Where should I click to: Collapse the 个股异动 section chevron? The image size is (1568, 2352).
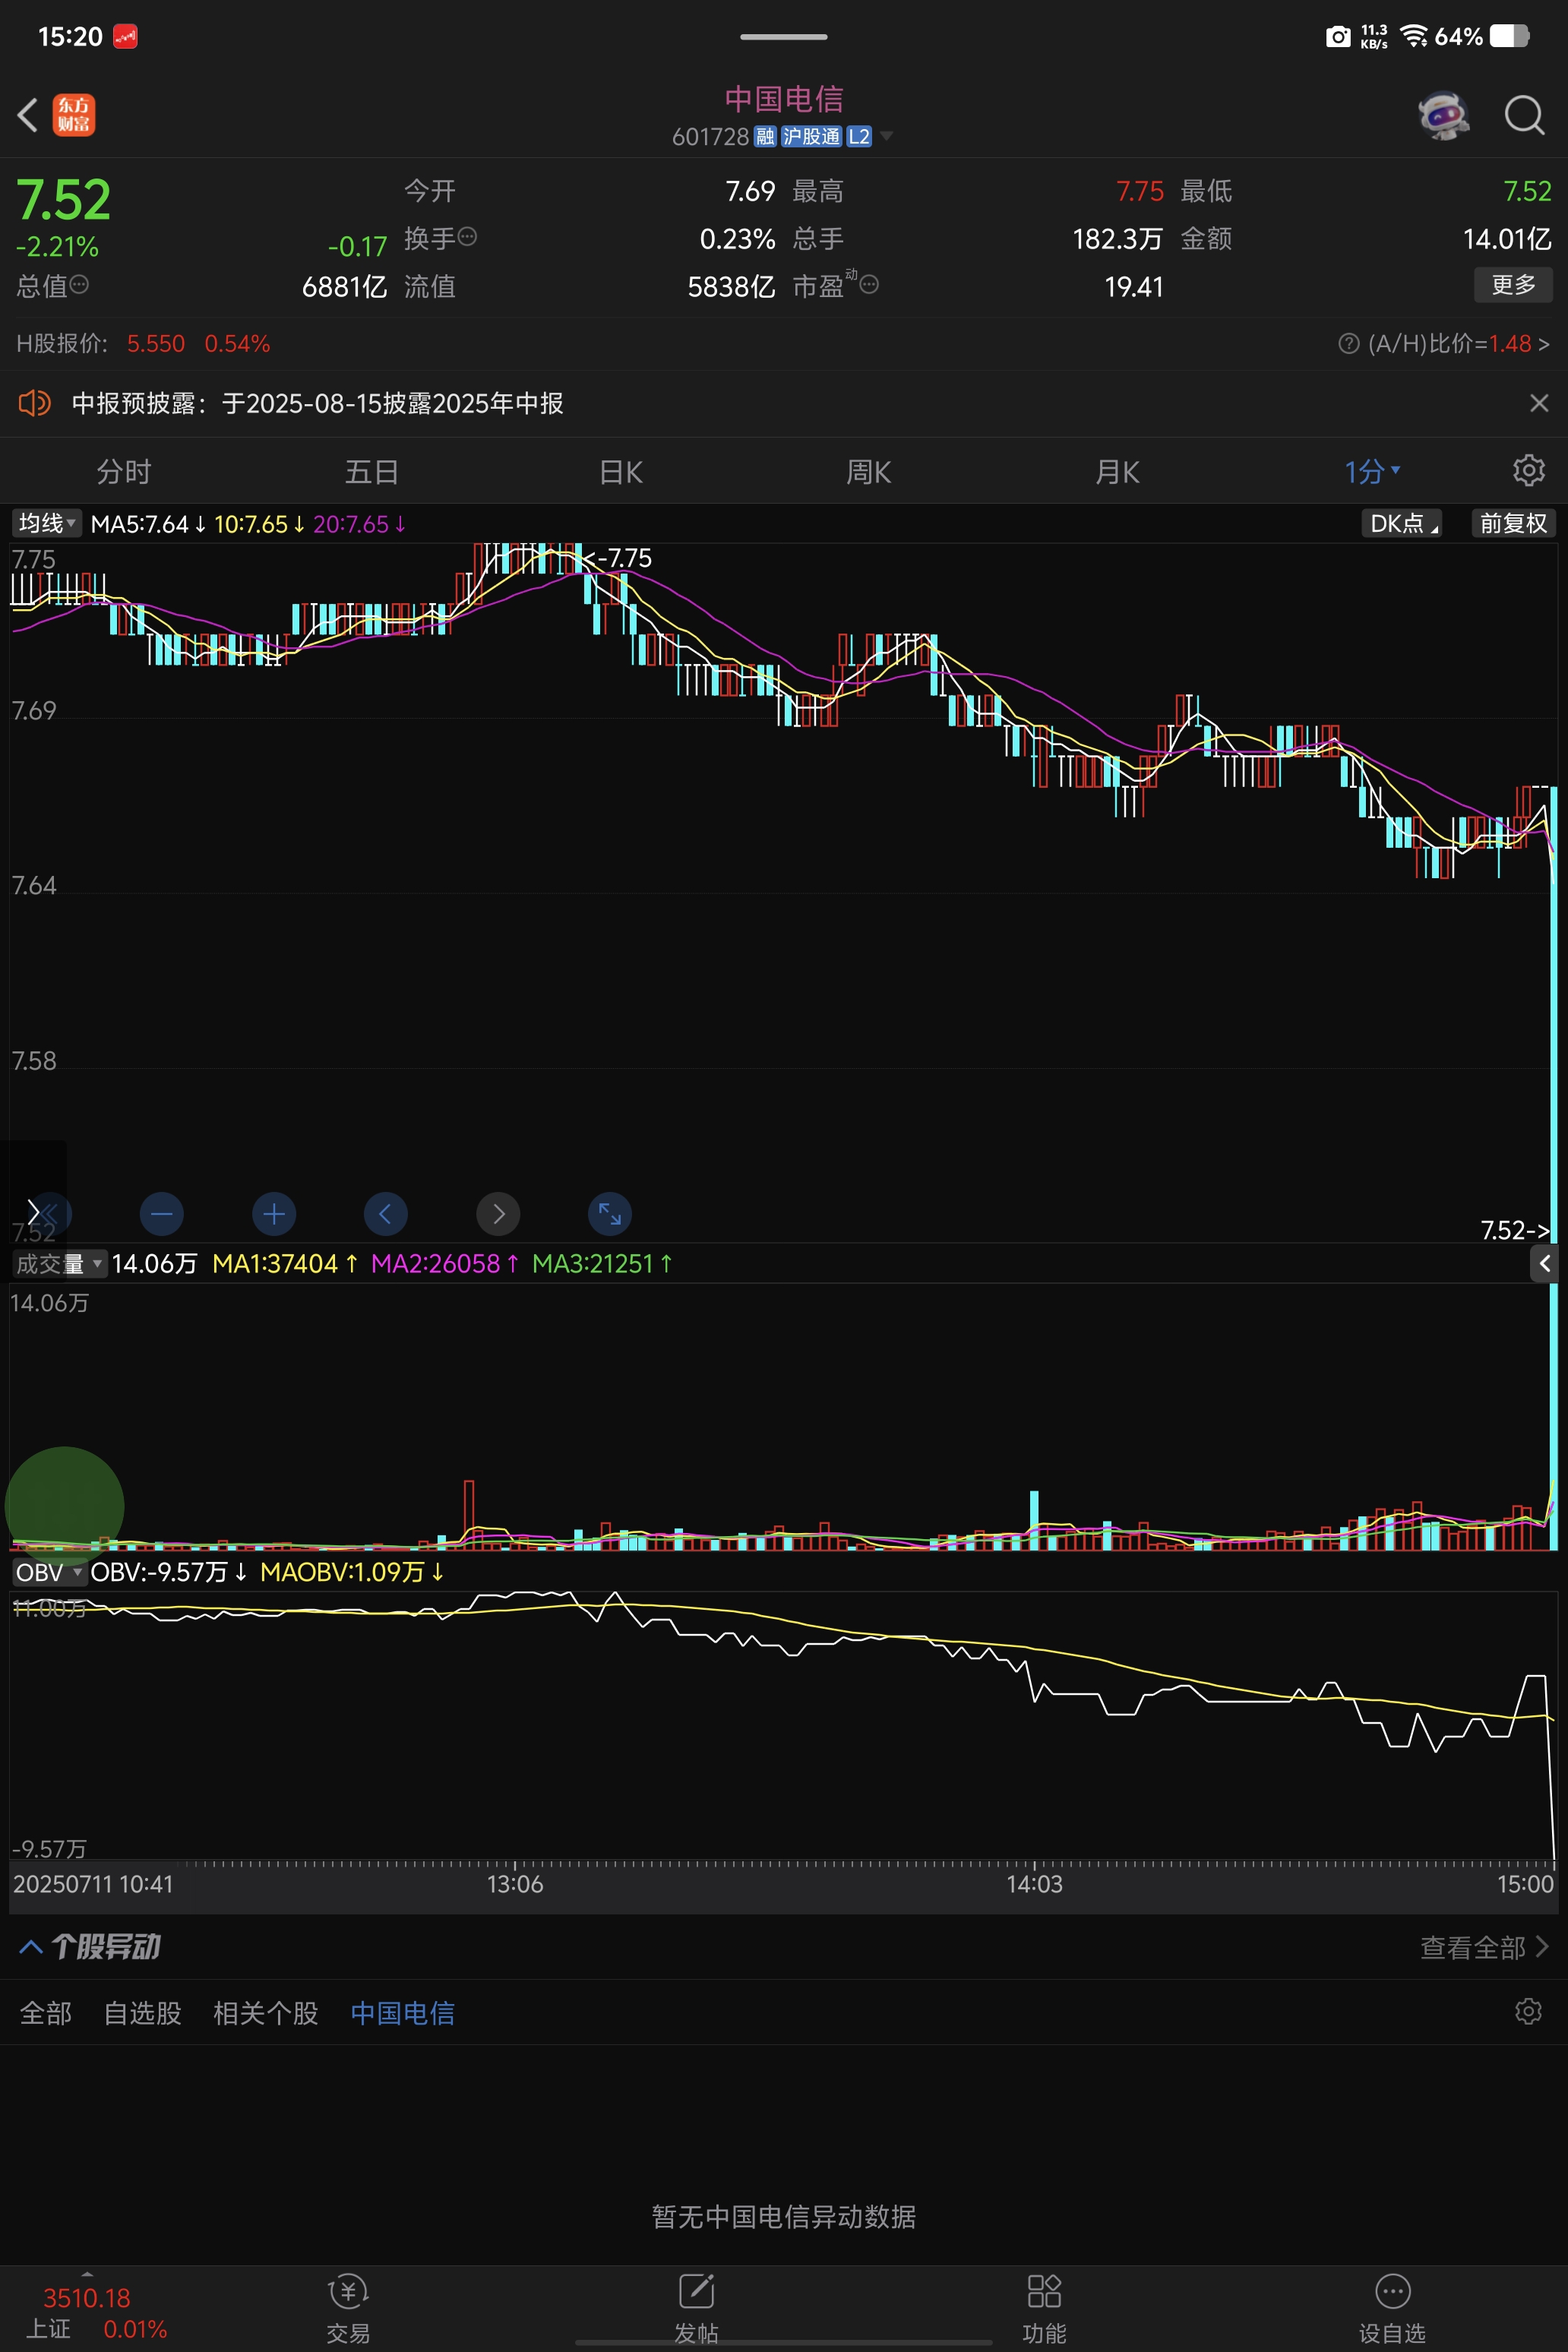pos(31,1947)
